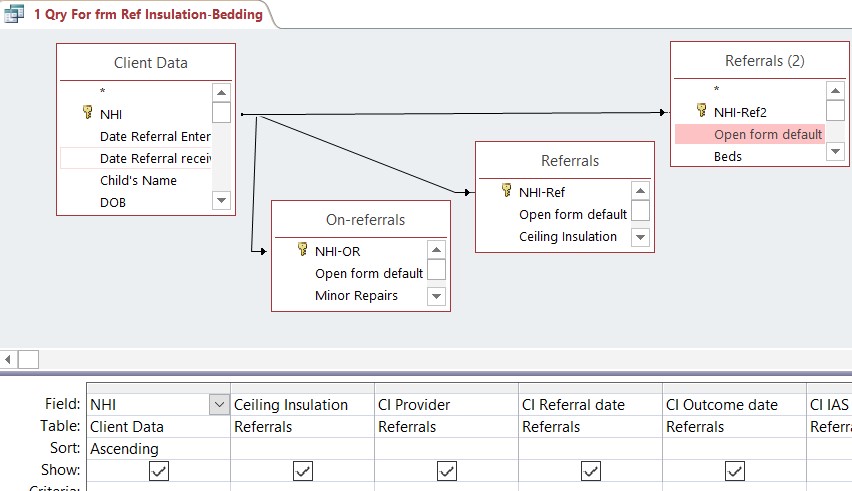Select the Client Data table title
The width and height of the screenshot is (852, 491).
coord(151,63)
